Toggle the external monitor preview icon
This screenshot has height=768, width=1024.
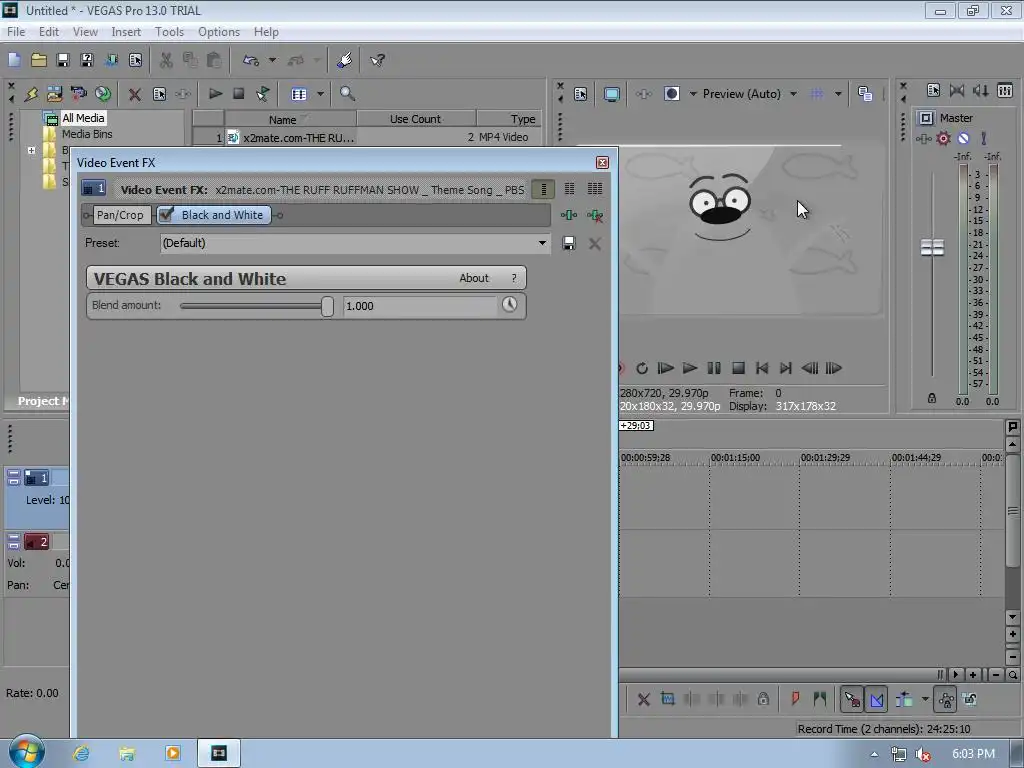pyautogui.click(x=611, y=94)
